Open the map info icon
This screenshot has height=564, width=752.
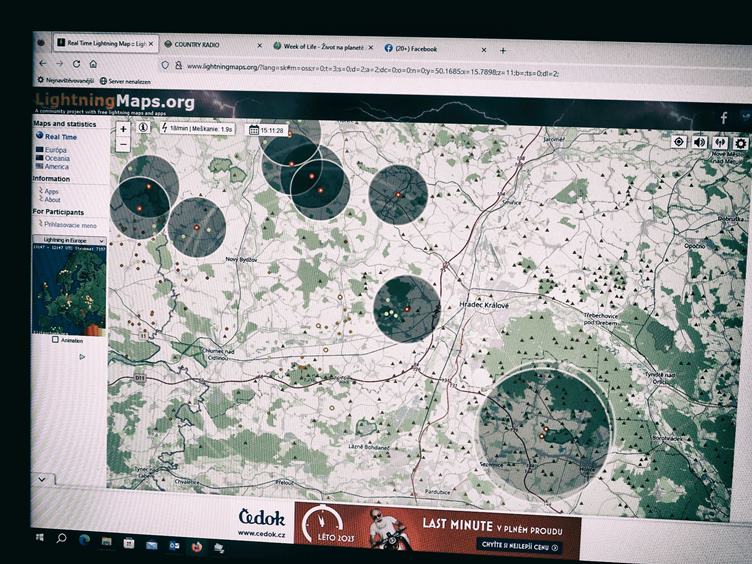[x=143, y=128]
